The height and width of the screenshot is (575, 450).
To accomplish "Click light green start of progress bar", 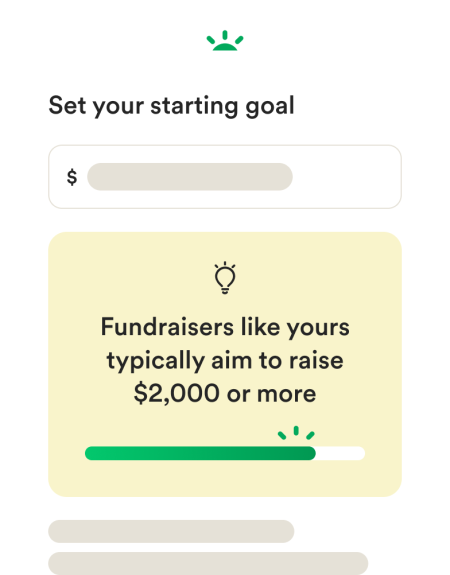I will point(97,453).
